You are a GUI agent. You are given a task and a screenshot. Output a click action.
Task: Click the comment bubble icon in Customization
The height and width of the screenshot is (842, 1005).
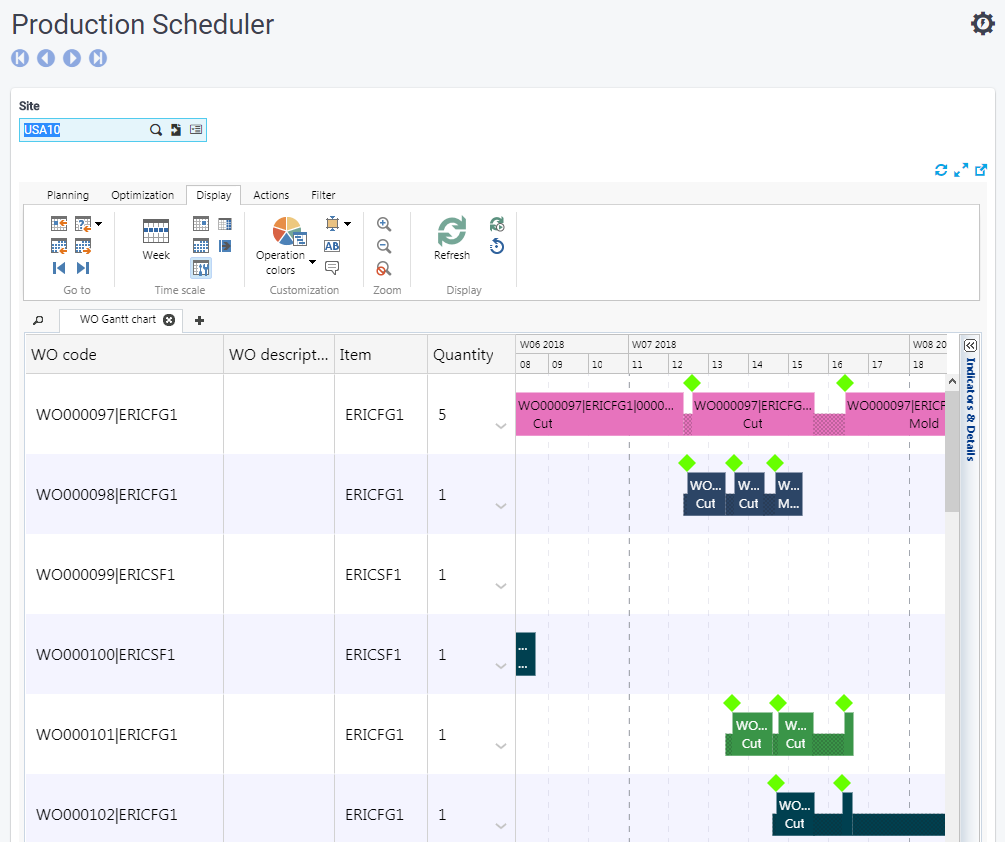click(332, 268)
